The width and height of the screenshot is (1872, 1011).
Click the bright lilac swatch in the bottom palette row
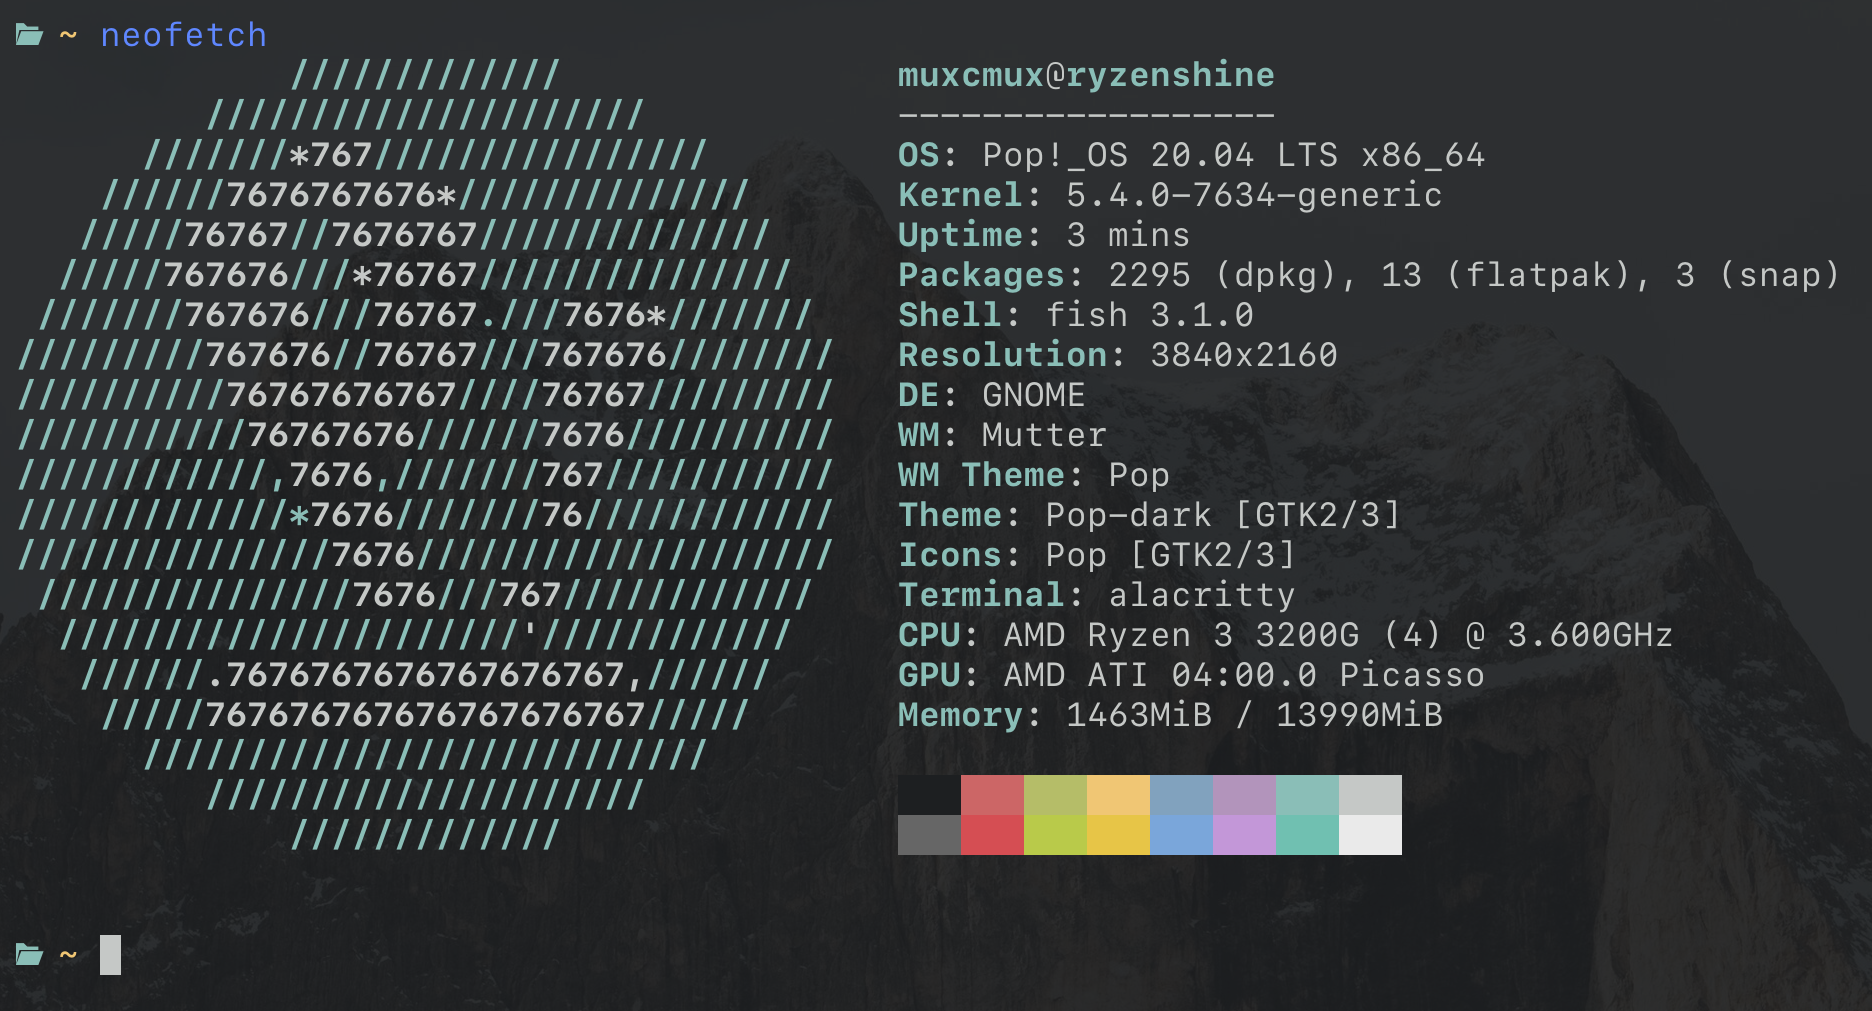[x=1244, y=835]
